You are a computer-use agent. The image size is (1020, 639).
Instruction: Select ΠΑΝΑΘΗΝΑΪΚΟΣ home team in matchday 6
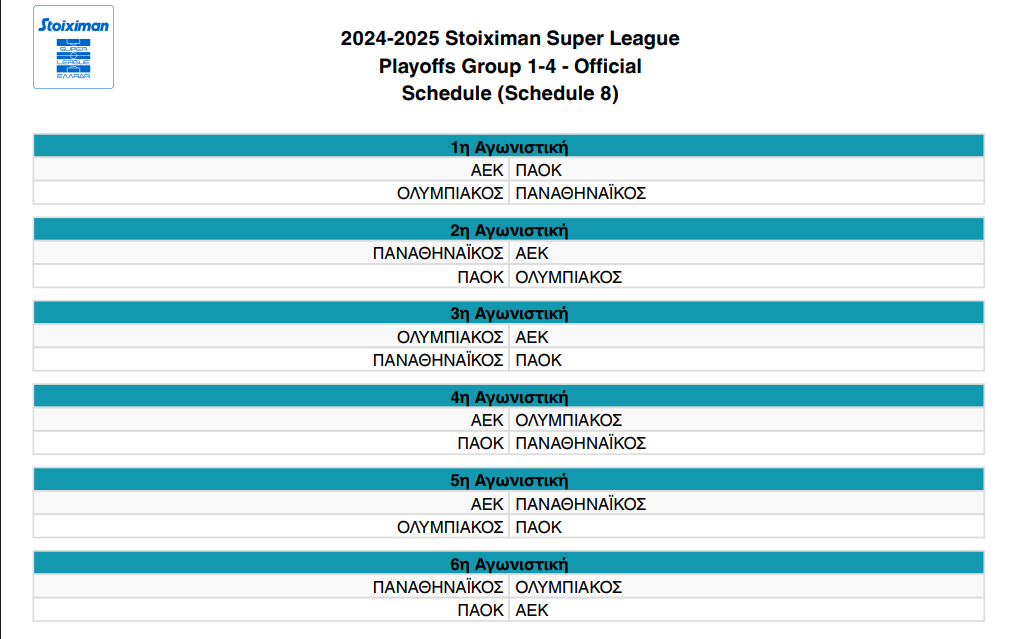click(x=438, y=587)
